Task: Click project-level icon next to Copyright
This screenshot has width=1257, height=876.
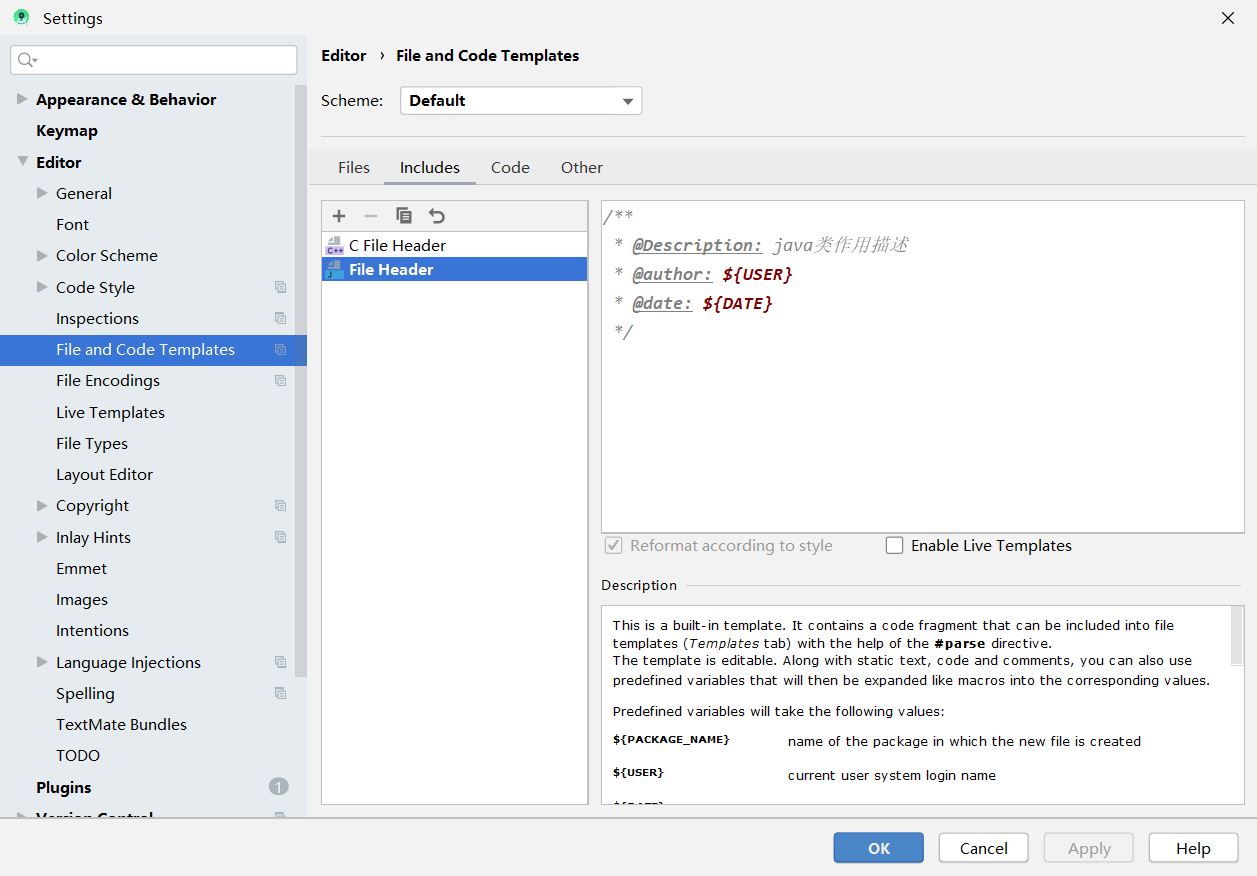Action: (280, 506)
